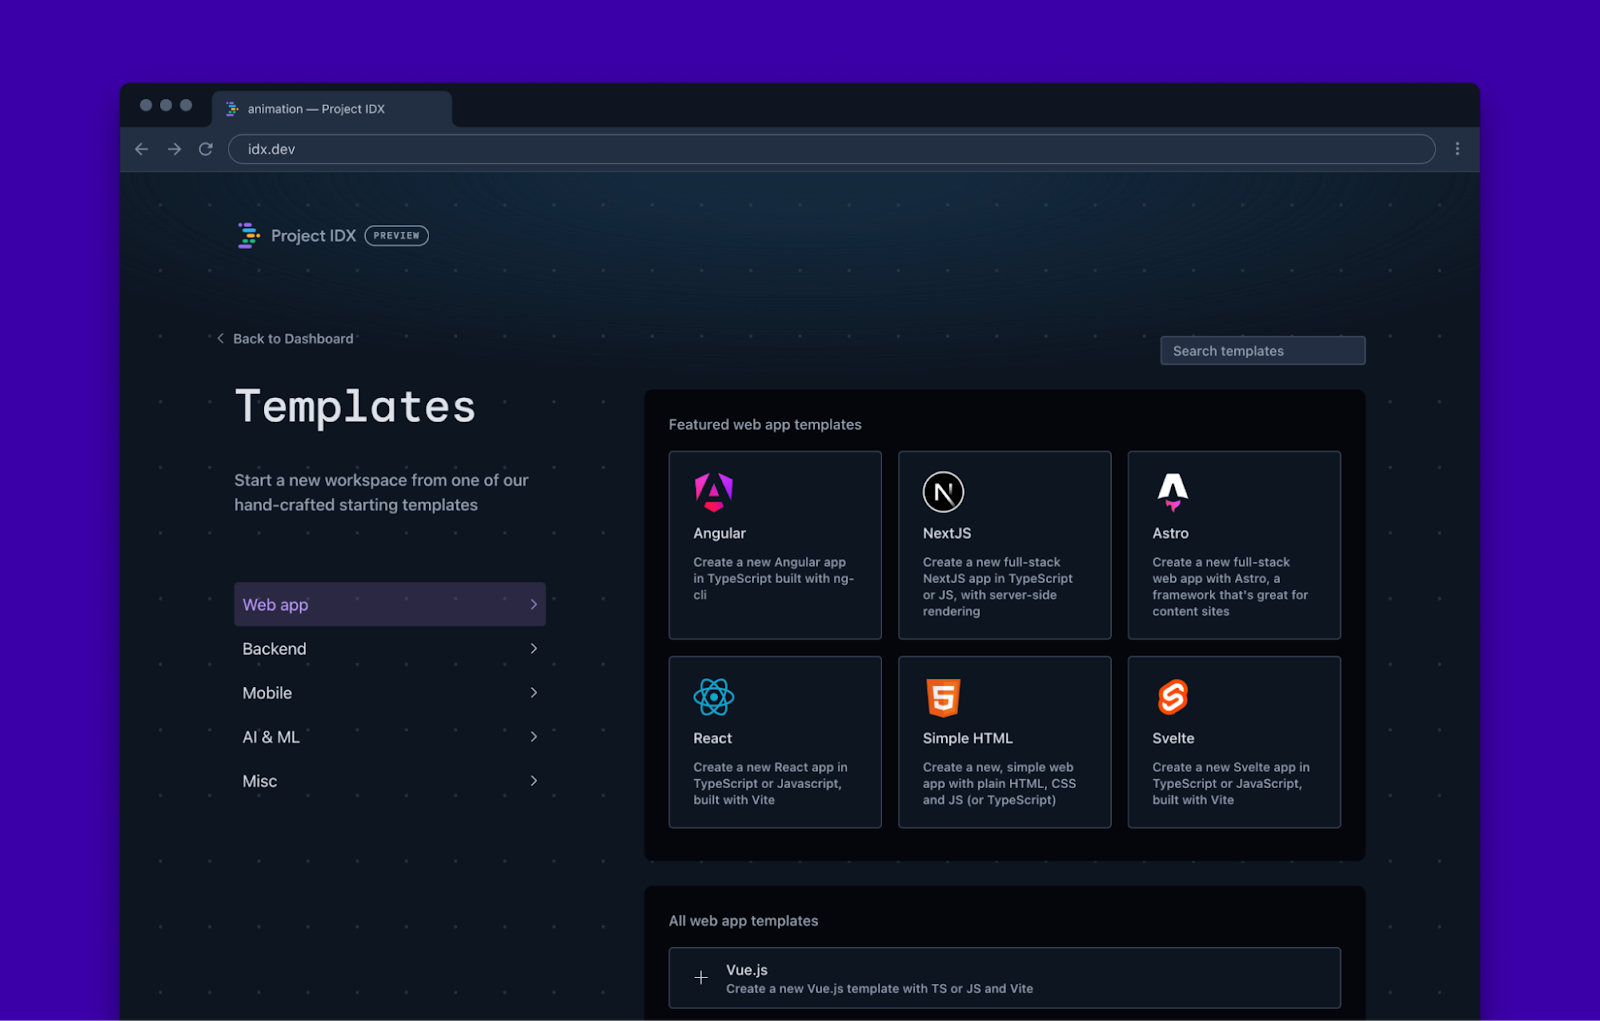Select the Web app category
The height and width of the screenshot is (1021, 1600).
pyautogui.click(x=389, y=604)
